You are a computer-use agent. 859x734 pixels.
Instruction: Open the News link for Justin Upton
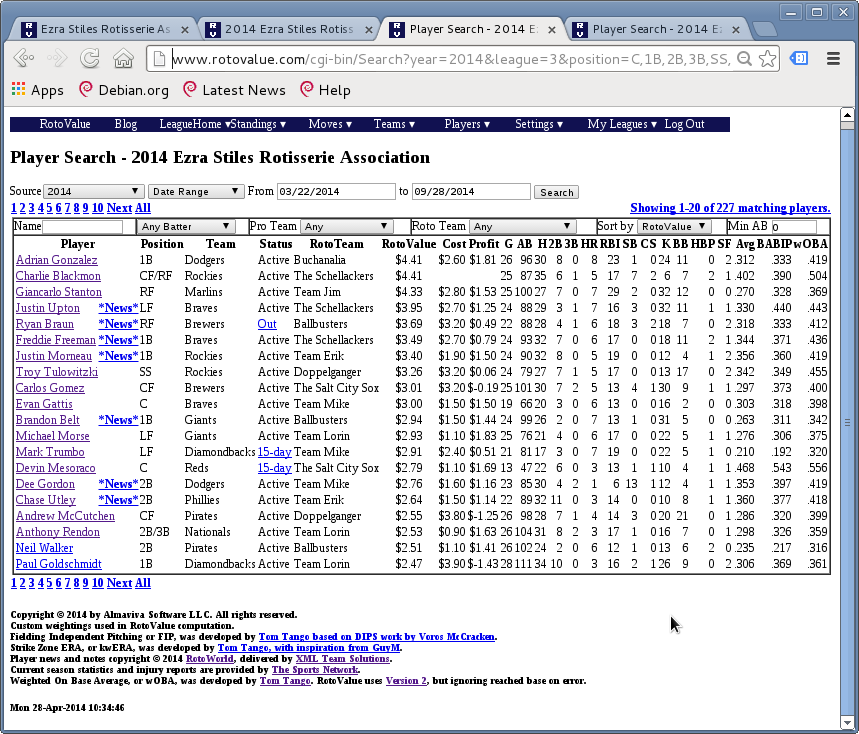[x=118, y=308]
